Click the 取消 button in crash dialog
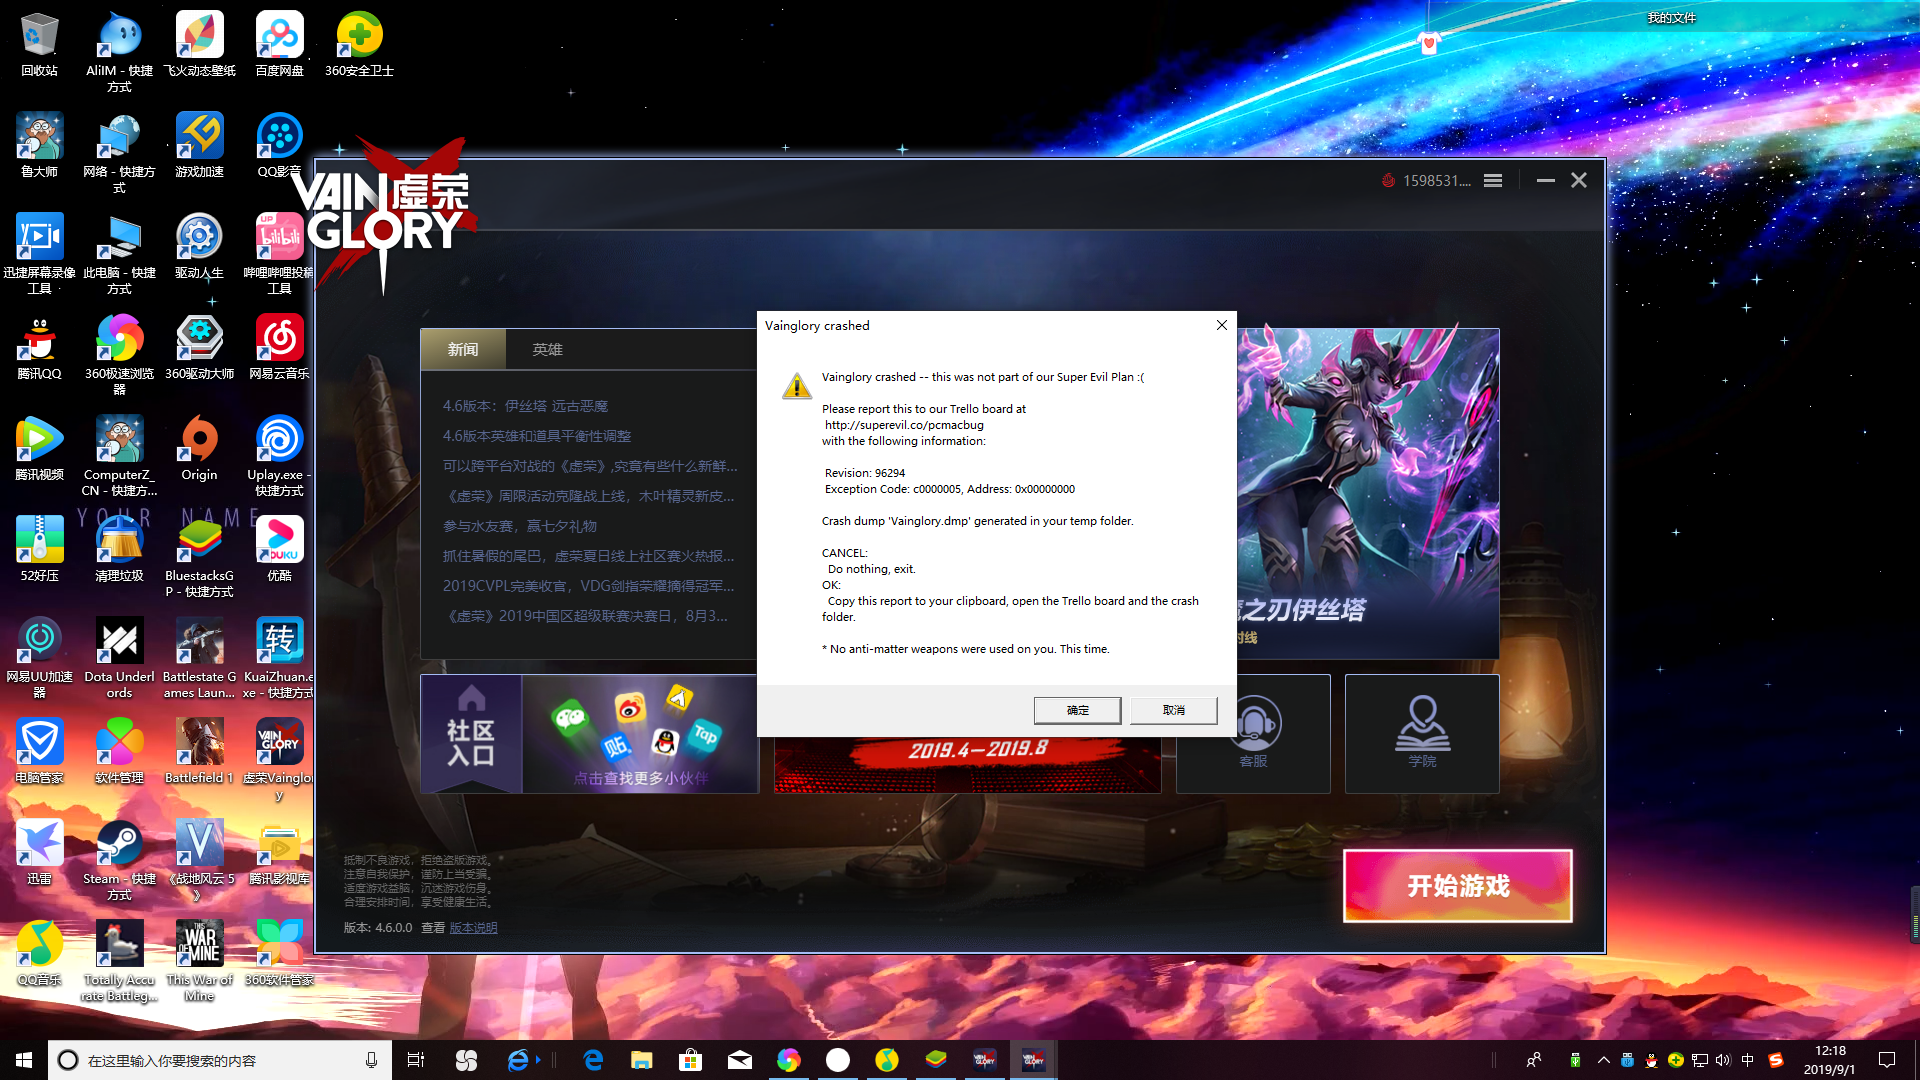The height and width of the screenshot is (1080, 1920). (1173, 710)
